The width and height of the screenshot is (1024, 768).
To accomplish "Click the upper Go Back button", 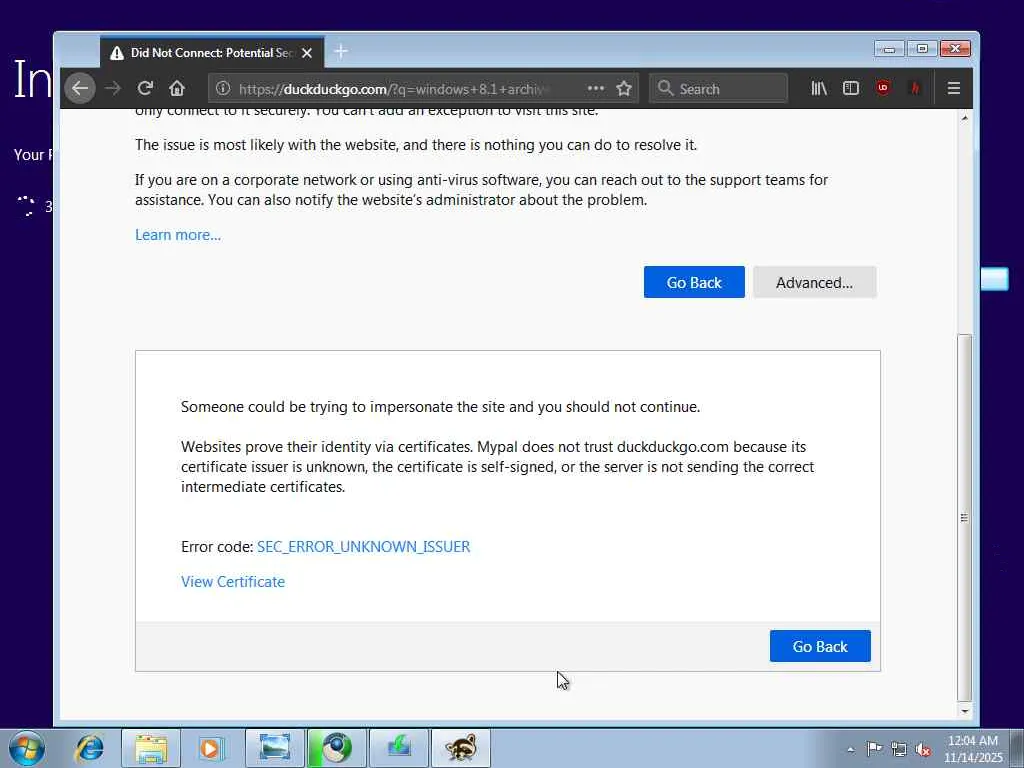I will coord(694,282).
